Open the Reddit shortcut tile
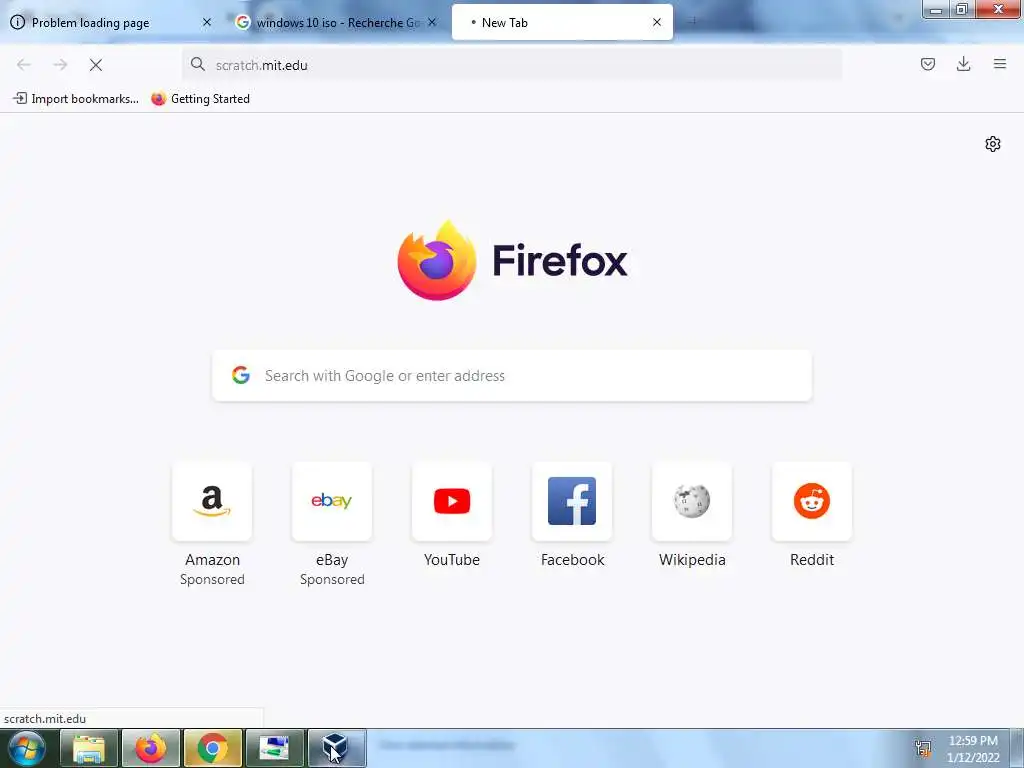Image resolution: width=1024 pixels, height=768 pixels. pos(812,502)
